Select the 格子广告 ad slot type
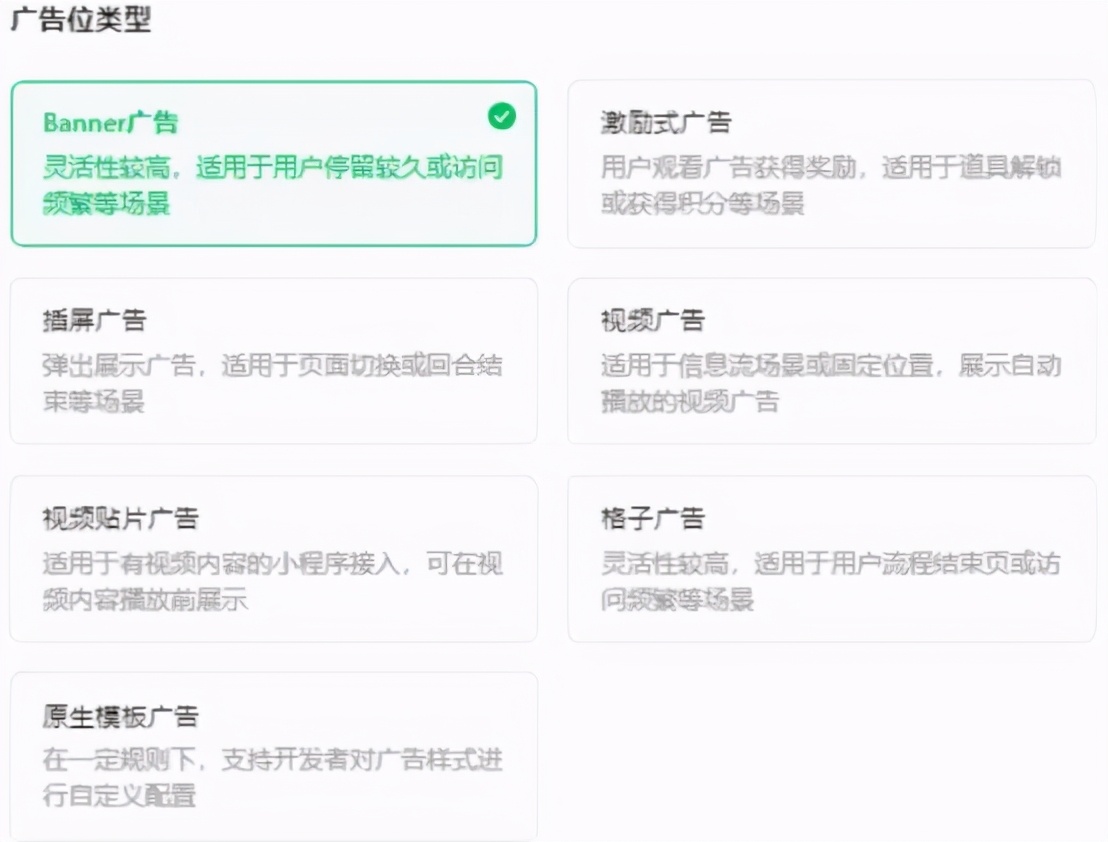Viewport: 1108px width, 842px height. pyautogui.click(x=835, y=558)
